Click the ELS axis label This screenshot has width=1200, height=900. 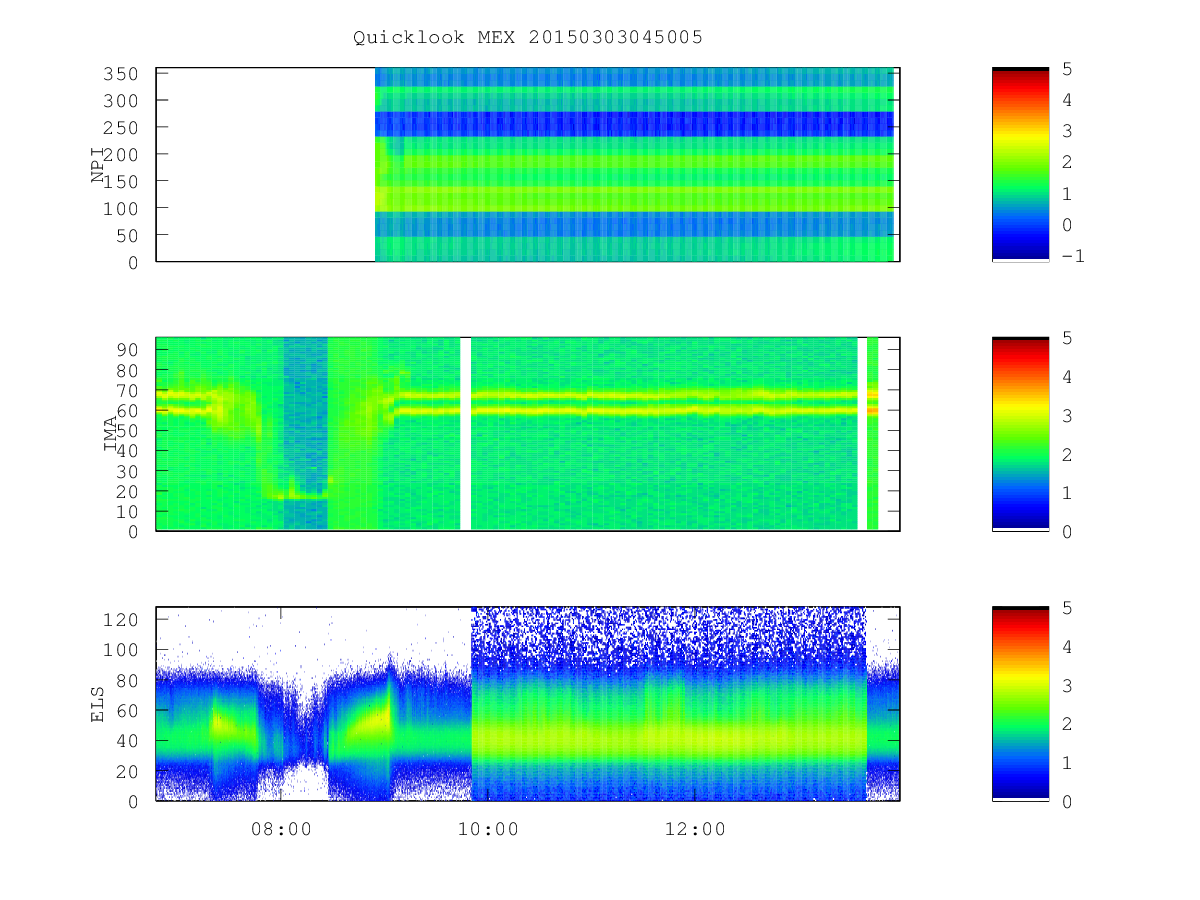(98, 703)
